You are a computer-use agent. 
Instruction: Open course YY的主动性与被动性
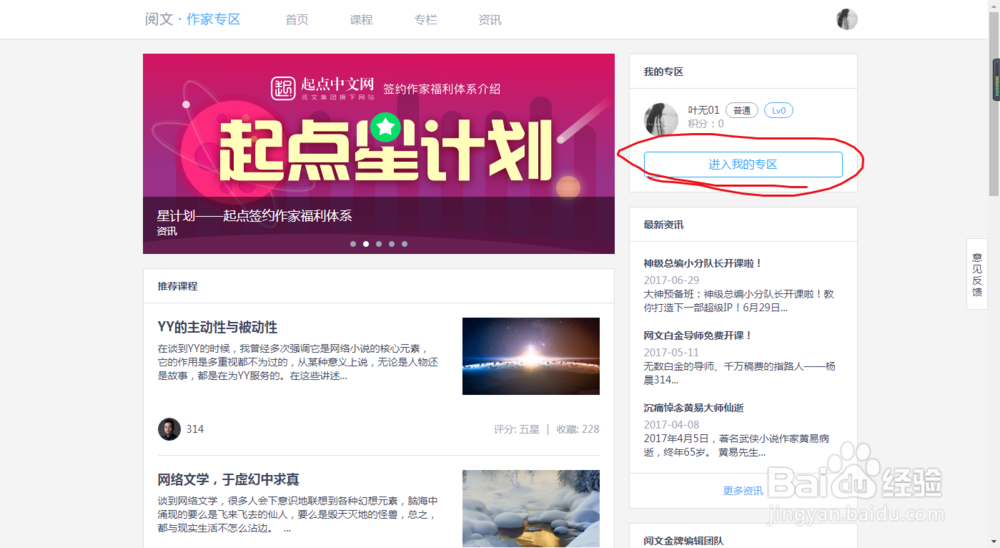[217, 327]
